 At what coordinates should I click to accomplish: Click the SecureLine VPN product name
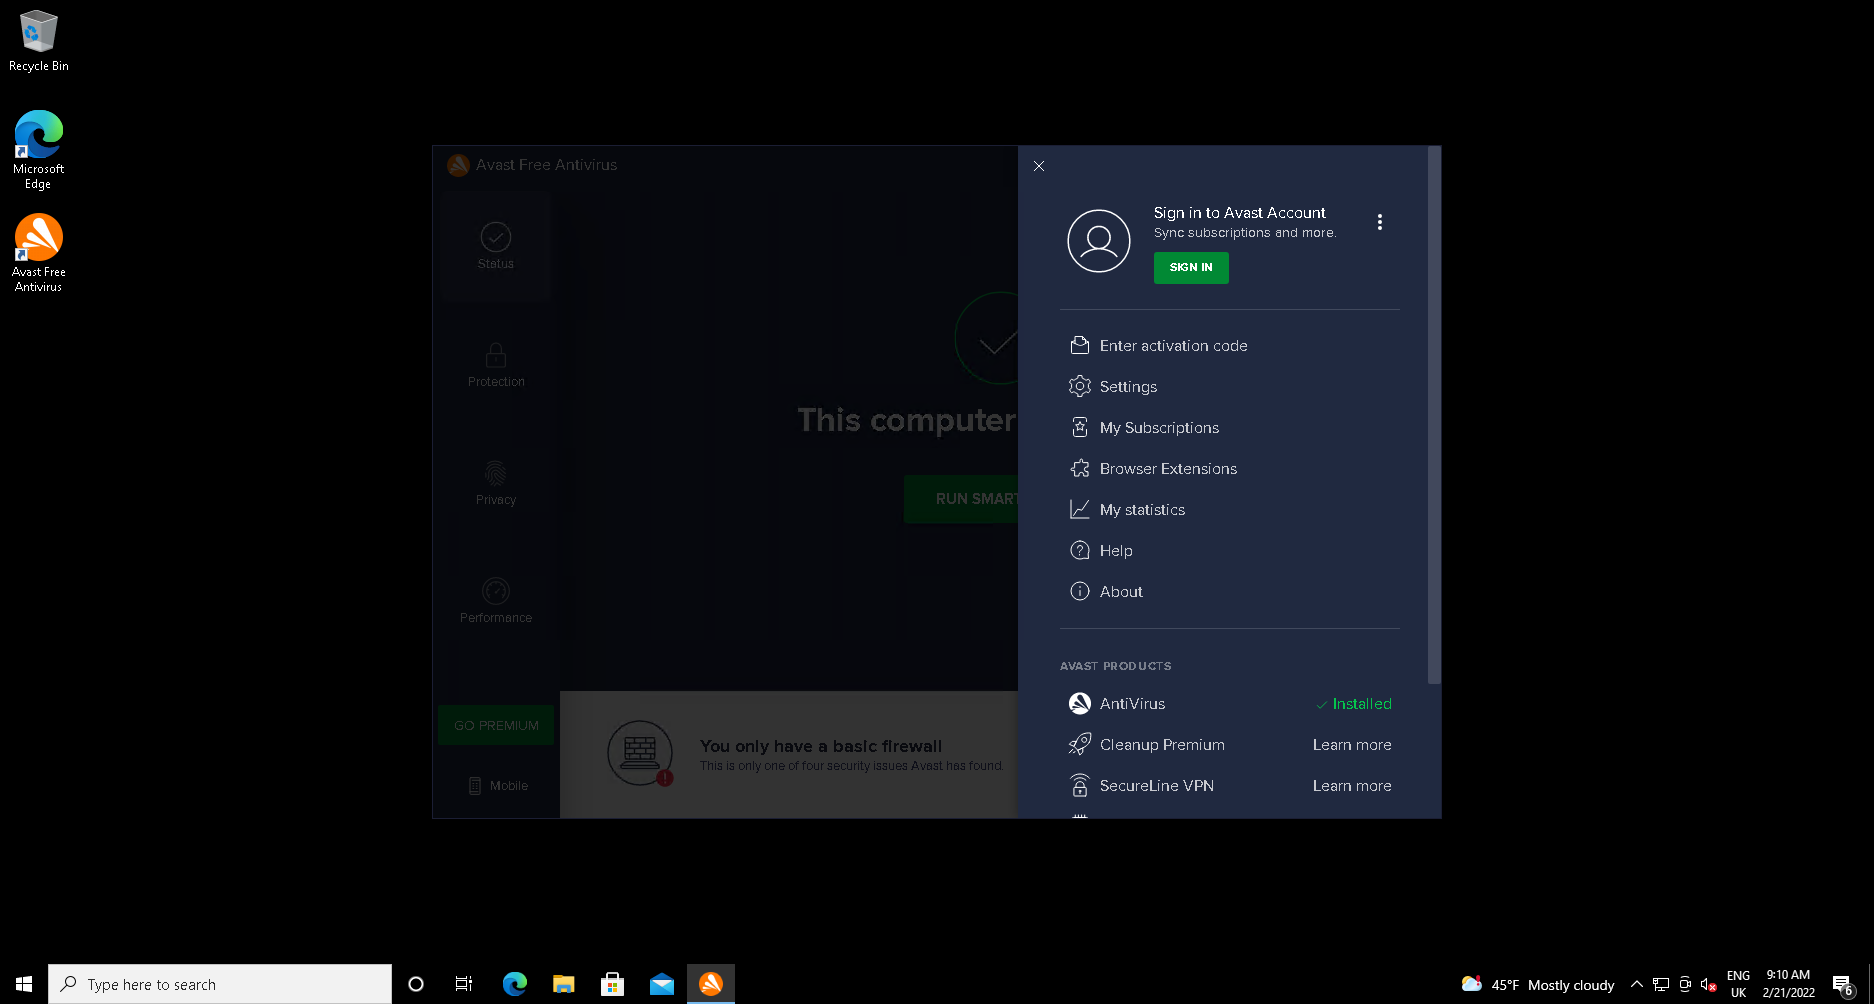[1157, 786]
